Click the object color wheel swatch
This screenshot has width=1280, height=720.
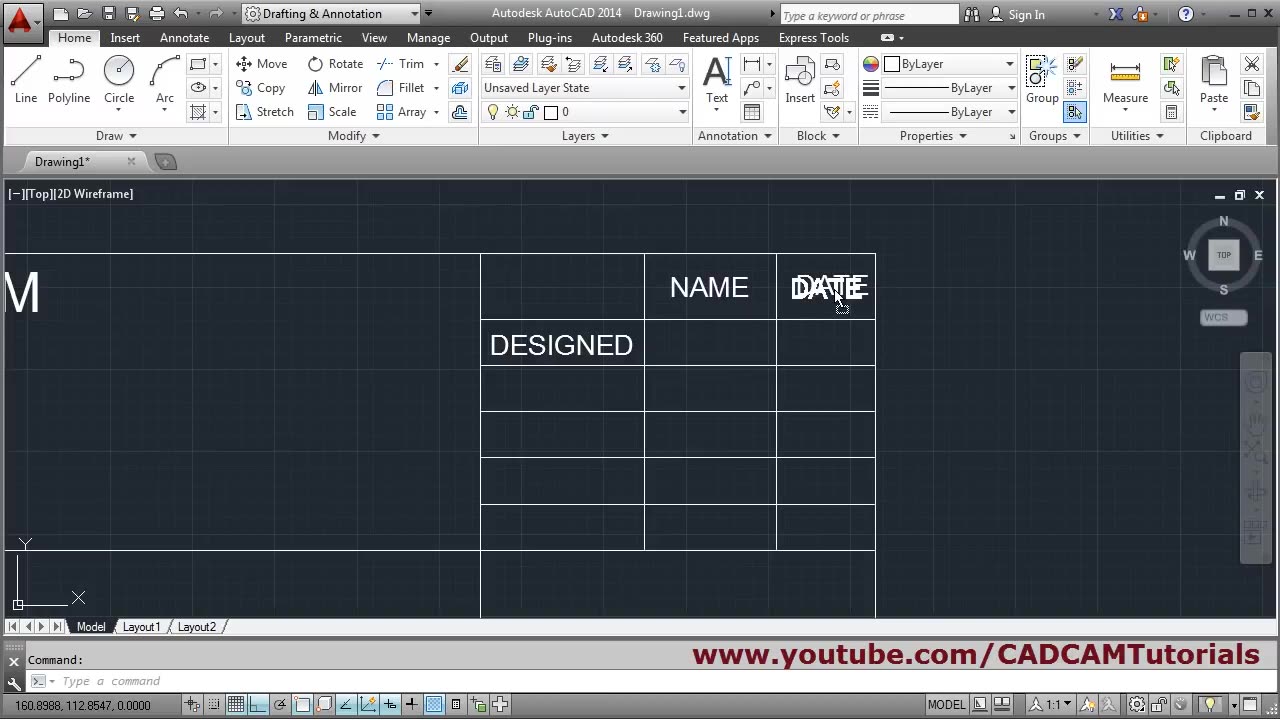coord(871,64)
